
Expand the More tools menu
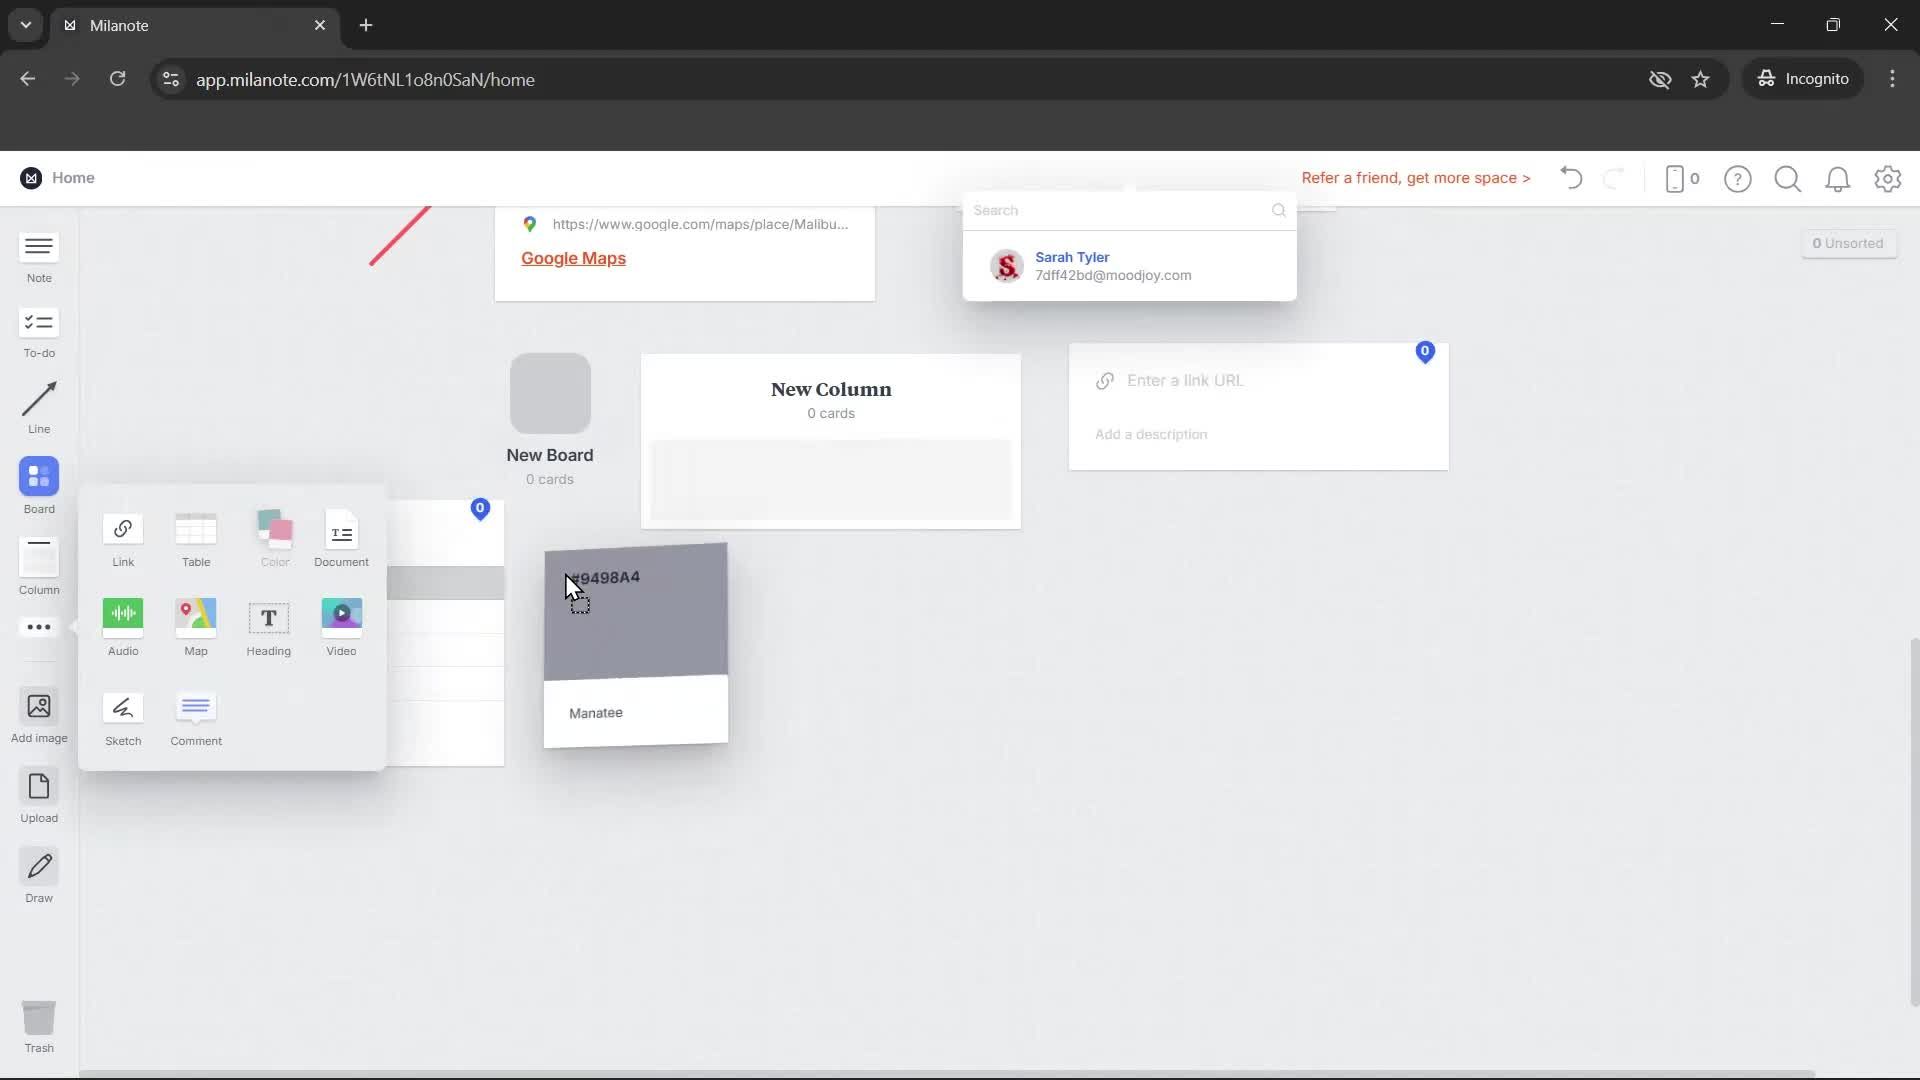[37, 627]
